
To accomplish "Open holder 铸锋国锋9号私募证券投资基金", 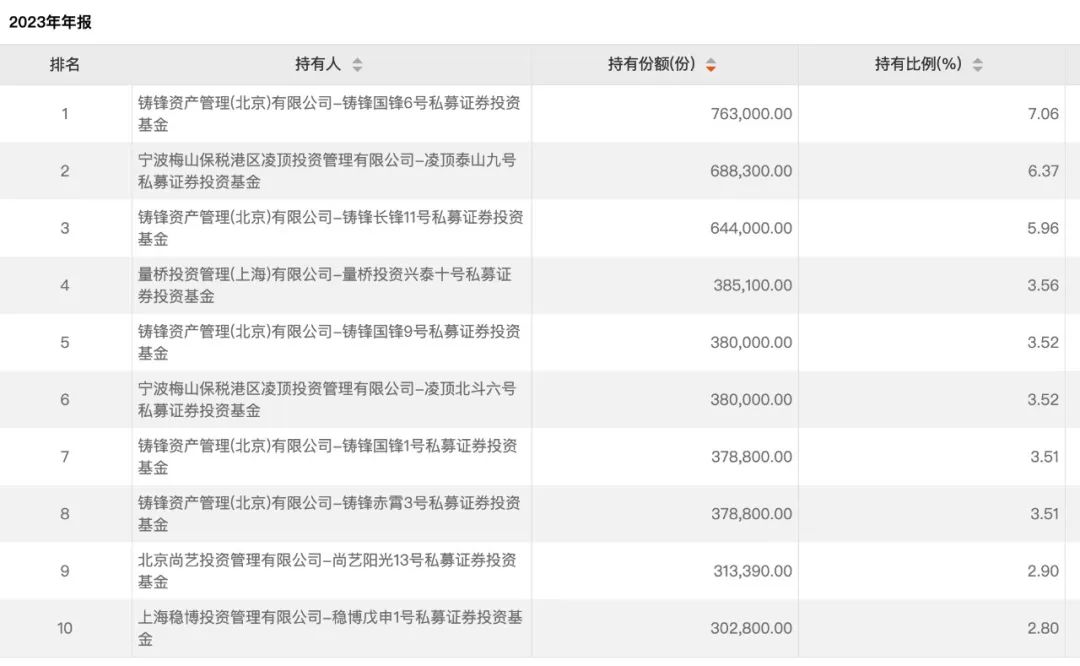I will tap(328, 342).
